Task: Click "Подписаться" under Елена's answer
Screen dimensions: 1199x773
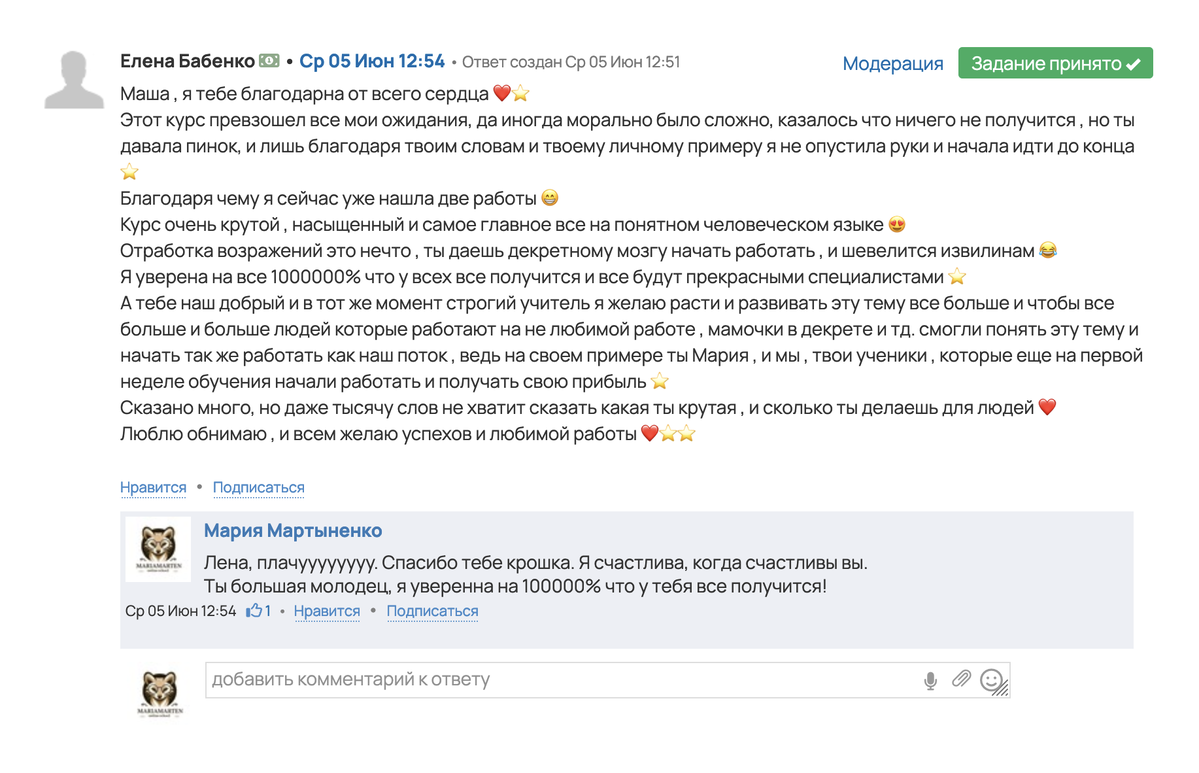Action: point(258,488)
